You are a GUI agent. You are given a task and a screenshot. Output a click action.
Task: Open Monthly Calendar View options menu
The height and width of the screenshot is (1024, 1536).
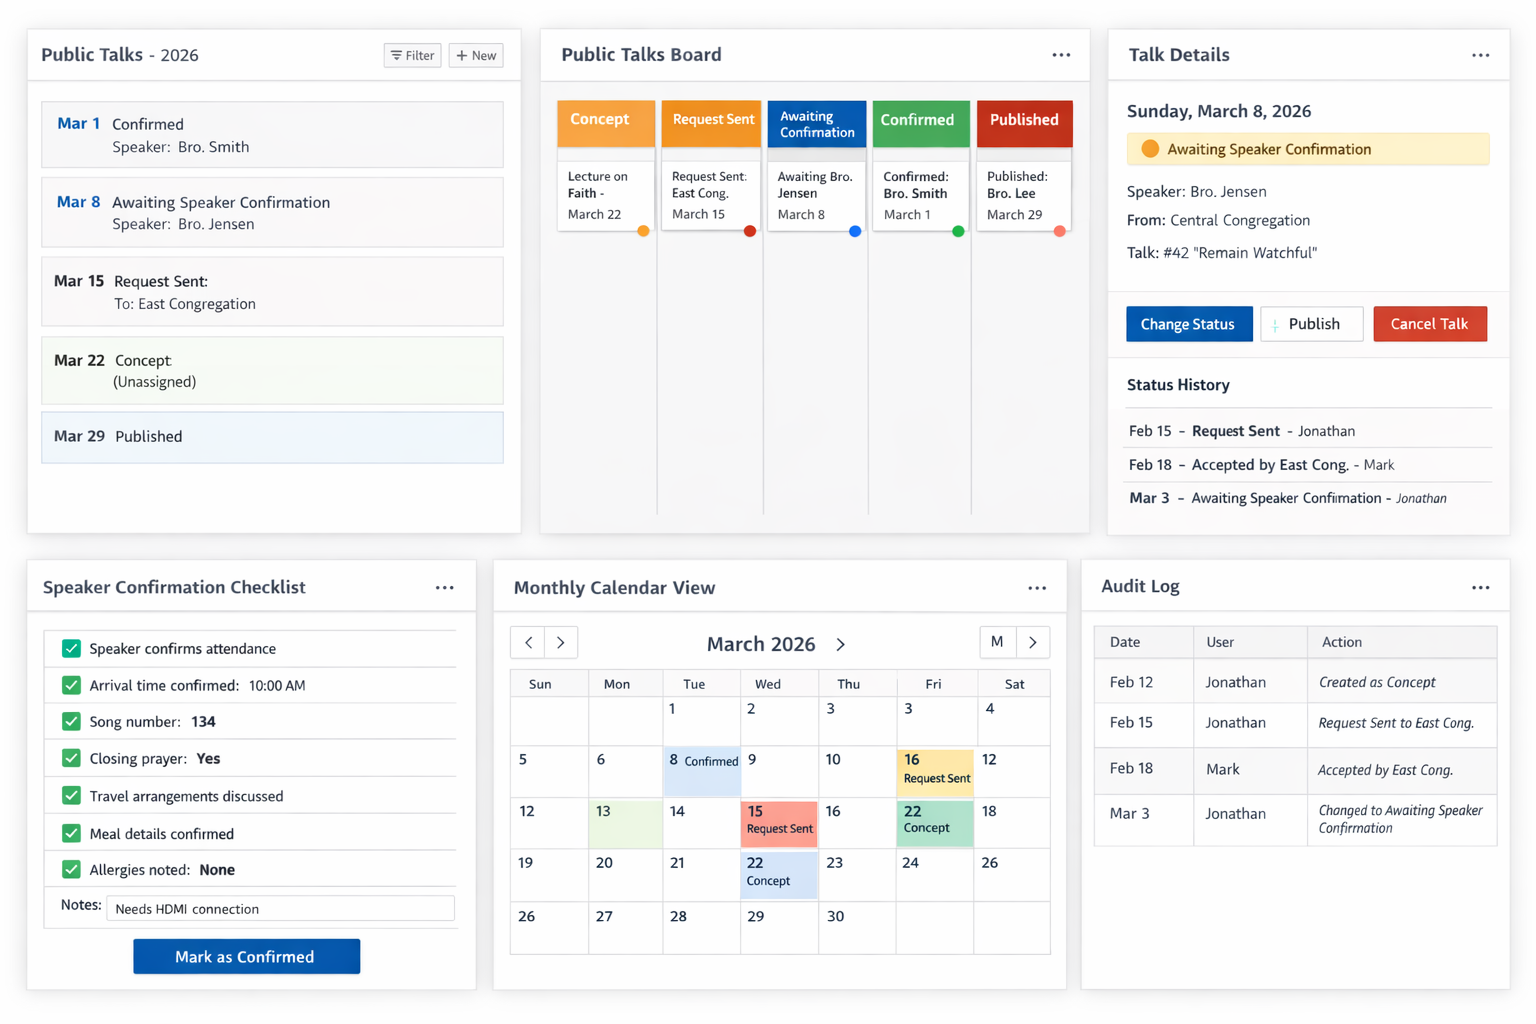pos(1037,588)
